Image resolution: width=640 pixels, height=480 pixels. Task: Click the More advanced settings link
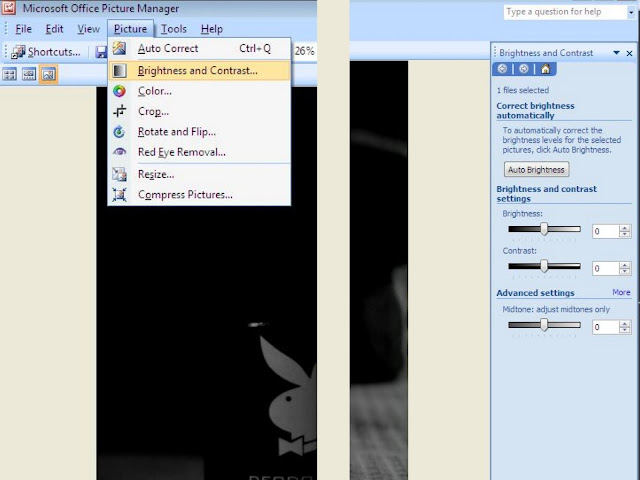(621, 292)
